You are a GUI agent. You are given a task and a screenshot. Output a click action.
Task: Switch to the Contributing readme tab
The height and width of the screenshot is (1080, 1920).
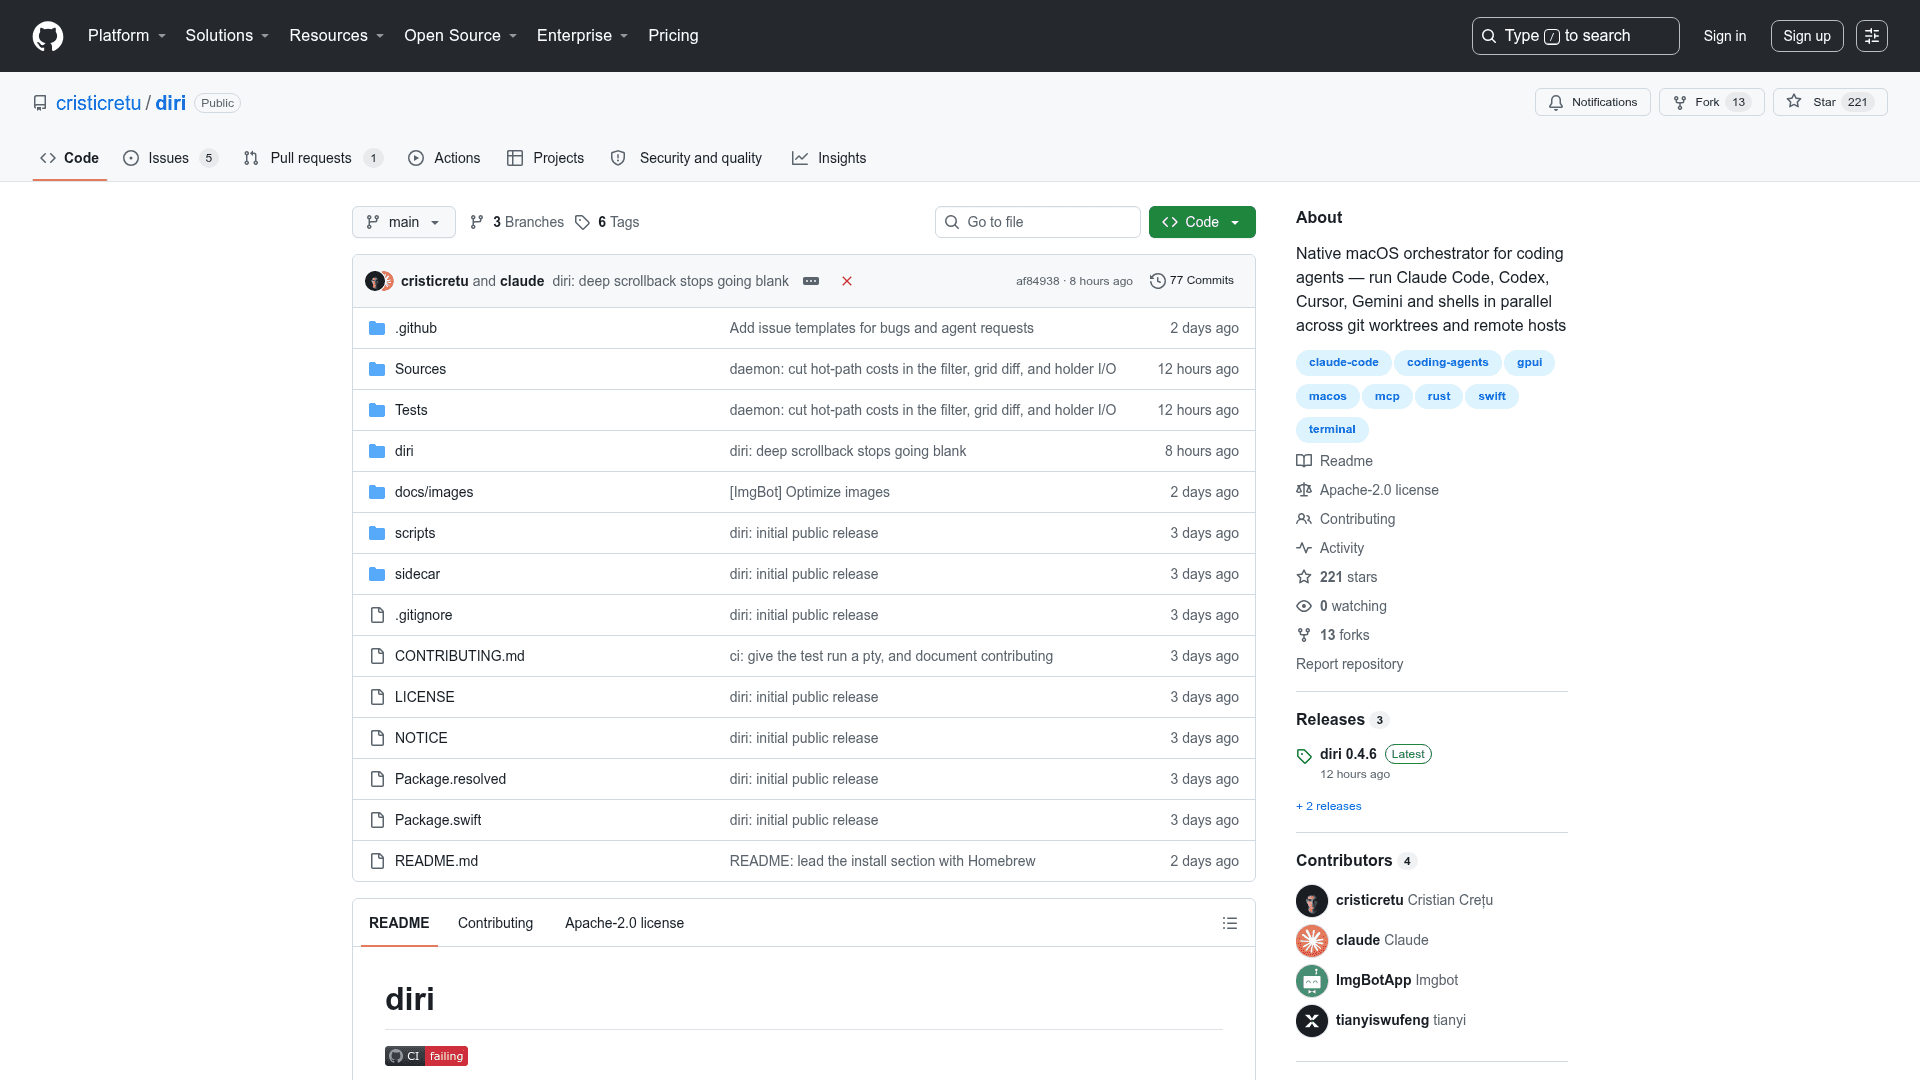[495, 923]
